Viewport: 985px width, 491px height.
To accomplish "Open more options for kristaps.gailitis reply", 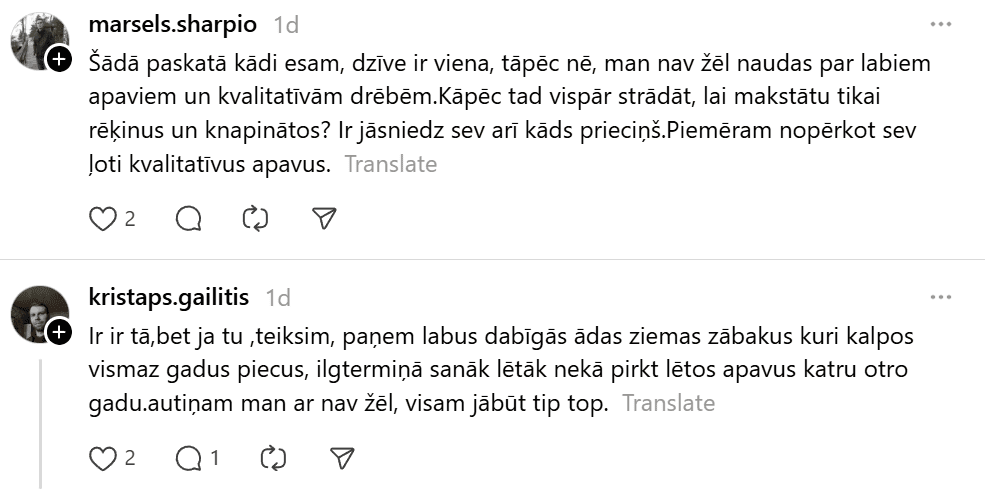I will 941,297.
